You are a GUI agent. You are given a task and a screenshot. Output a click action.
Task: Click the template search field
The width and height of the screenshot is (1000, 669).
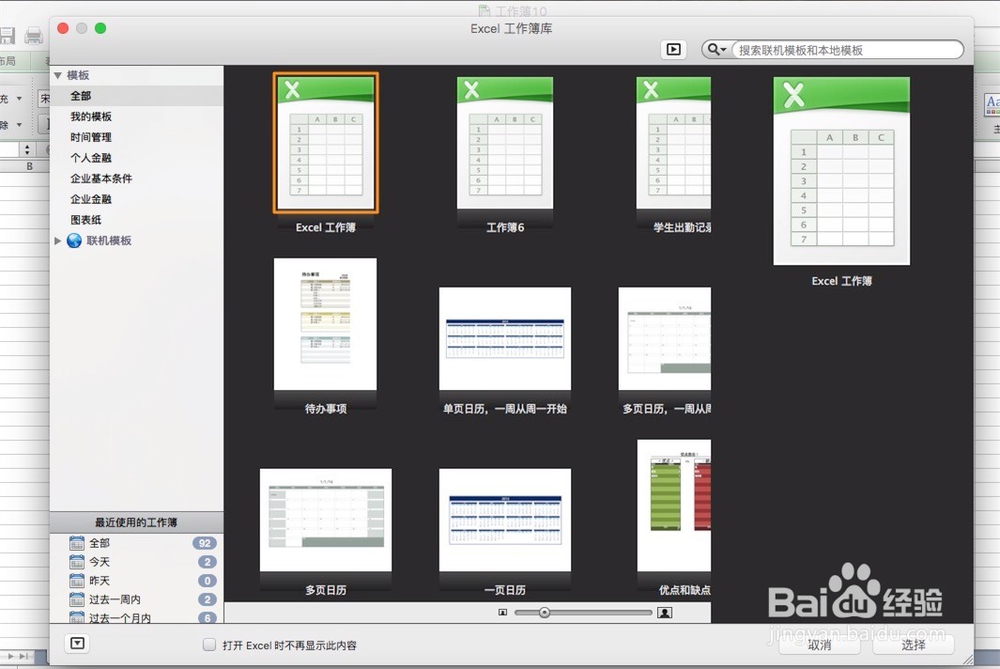(x=847, y=50)
